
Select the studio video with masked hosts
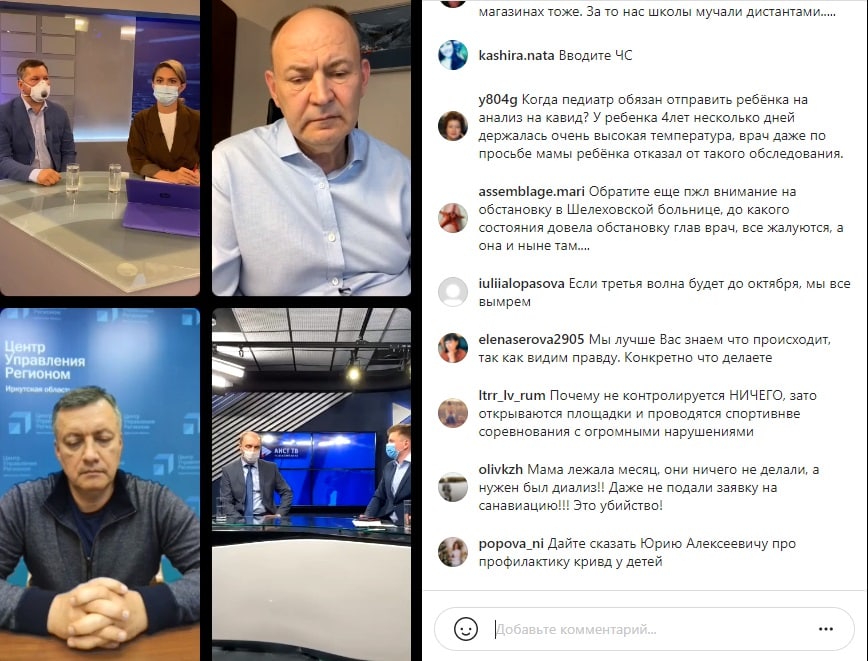100,148
